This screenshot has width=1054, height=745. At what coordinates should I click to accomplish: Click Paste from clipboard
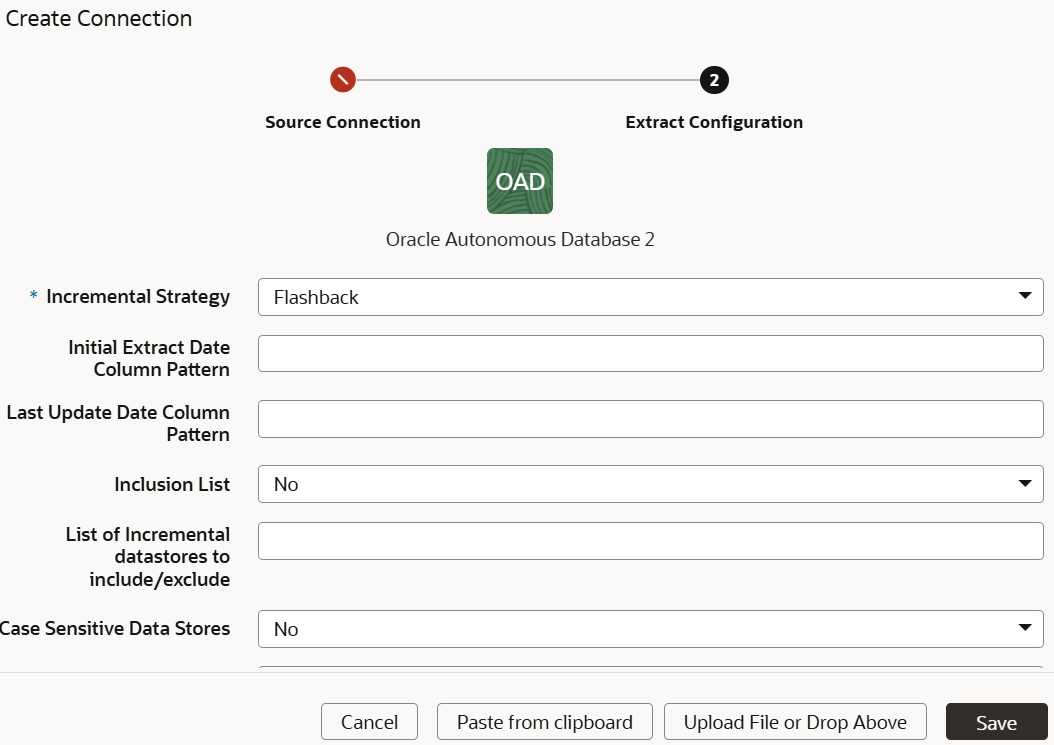[544, 721]
